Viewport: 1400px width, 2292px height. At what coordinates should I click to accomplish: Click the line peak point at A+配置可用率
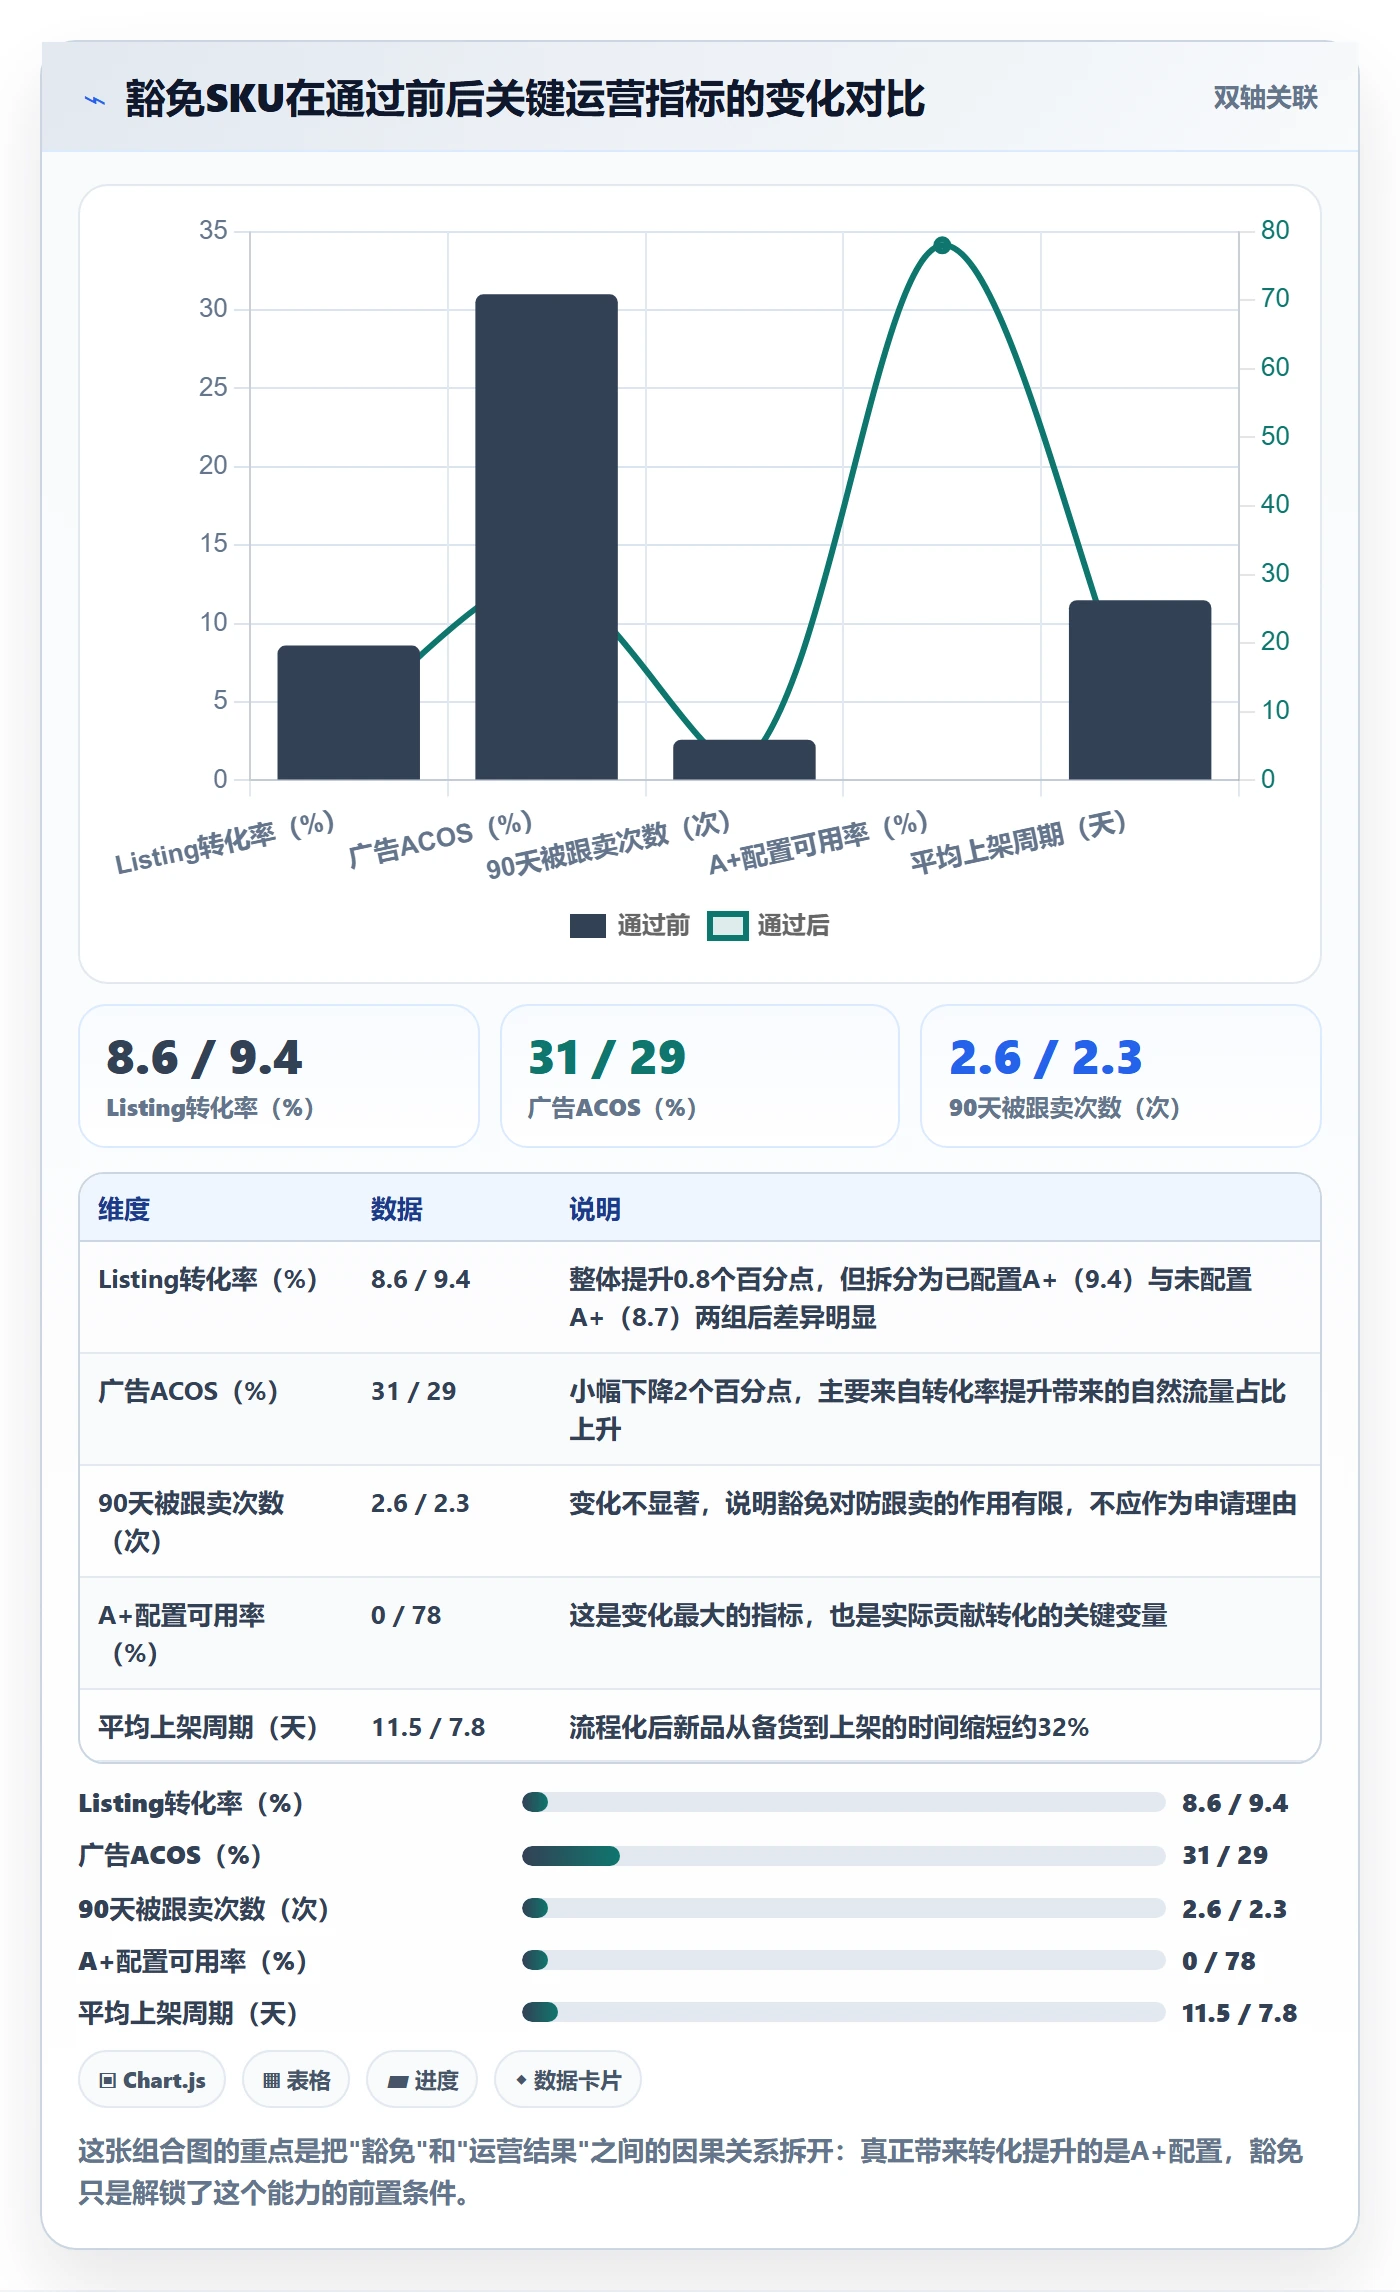point(942,245)
